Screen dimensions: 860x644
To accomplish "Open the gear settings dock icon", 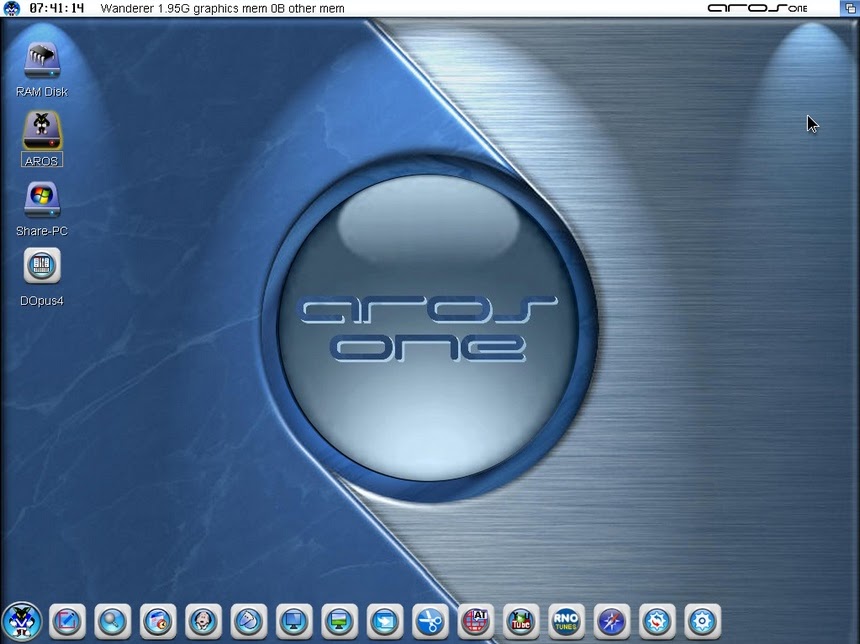I will click(702, 621).
